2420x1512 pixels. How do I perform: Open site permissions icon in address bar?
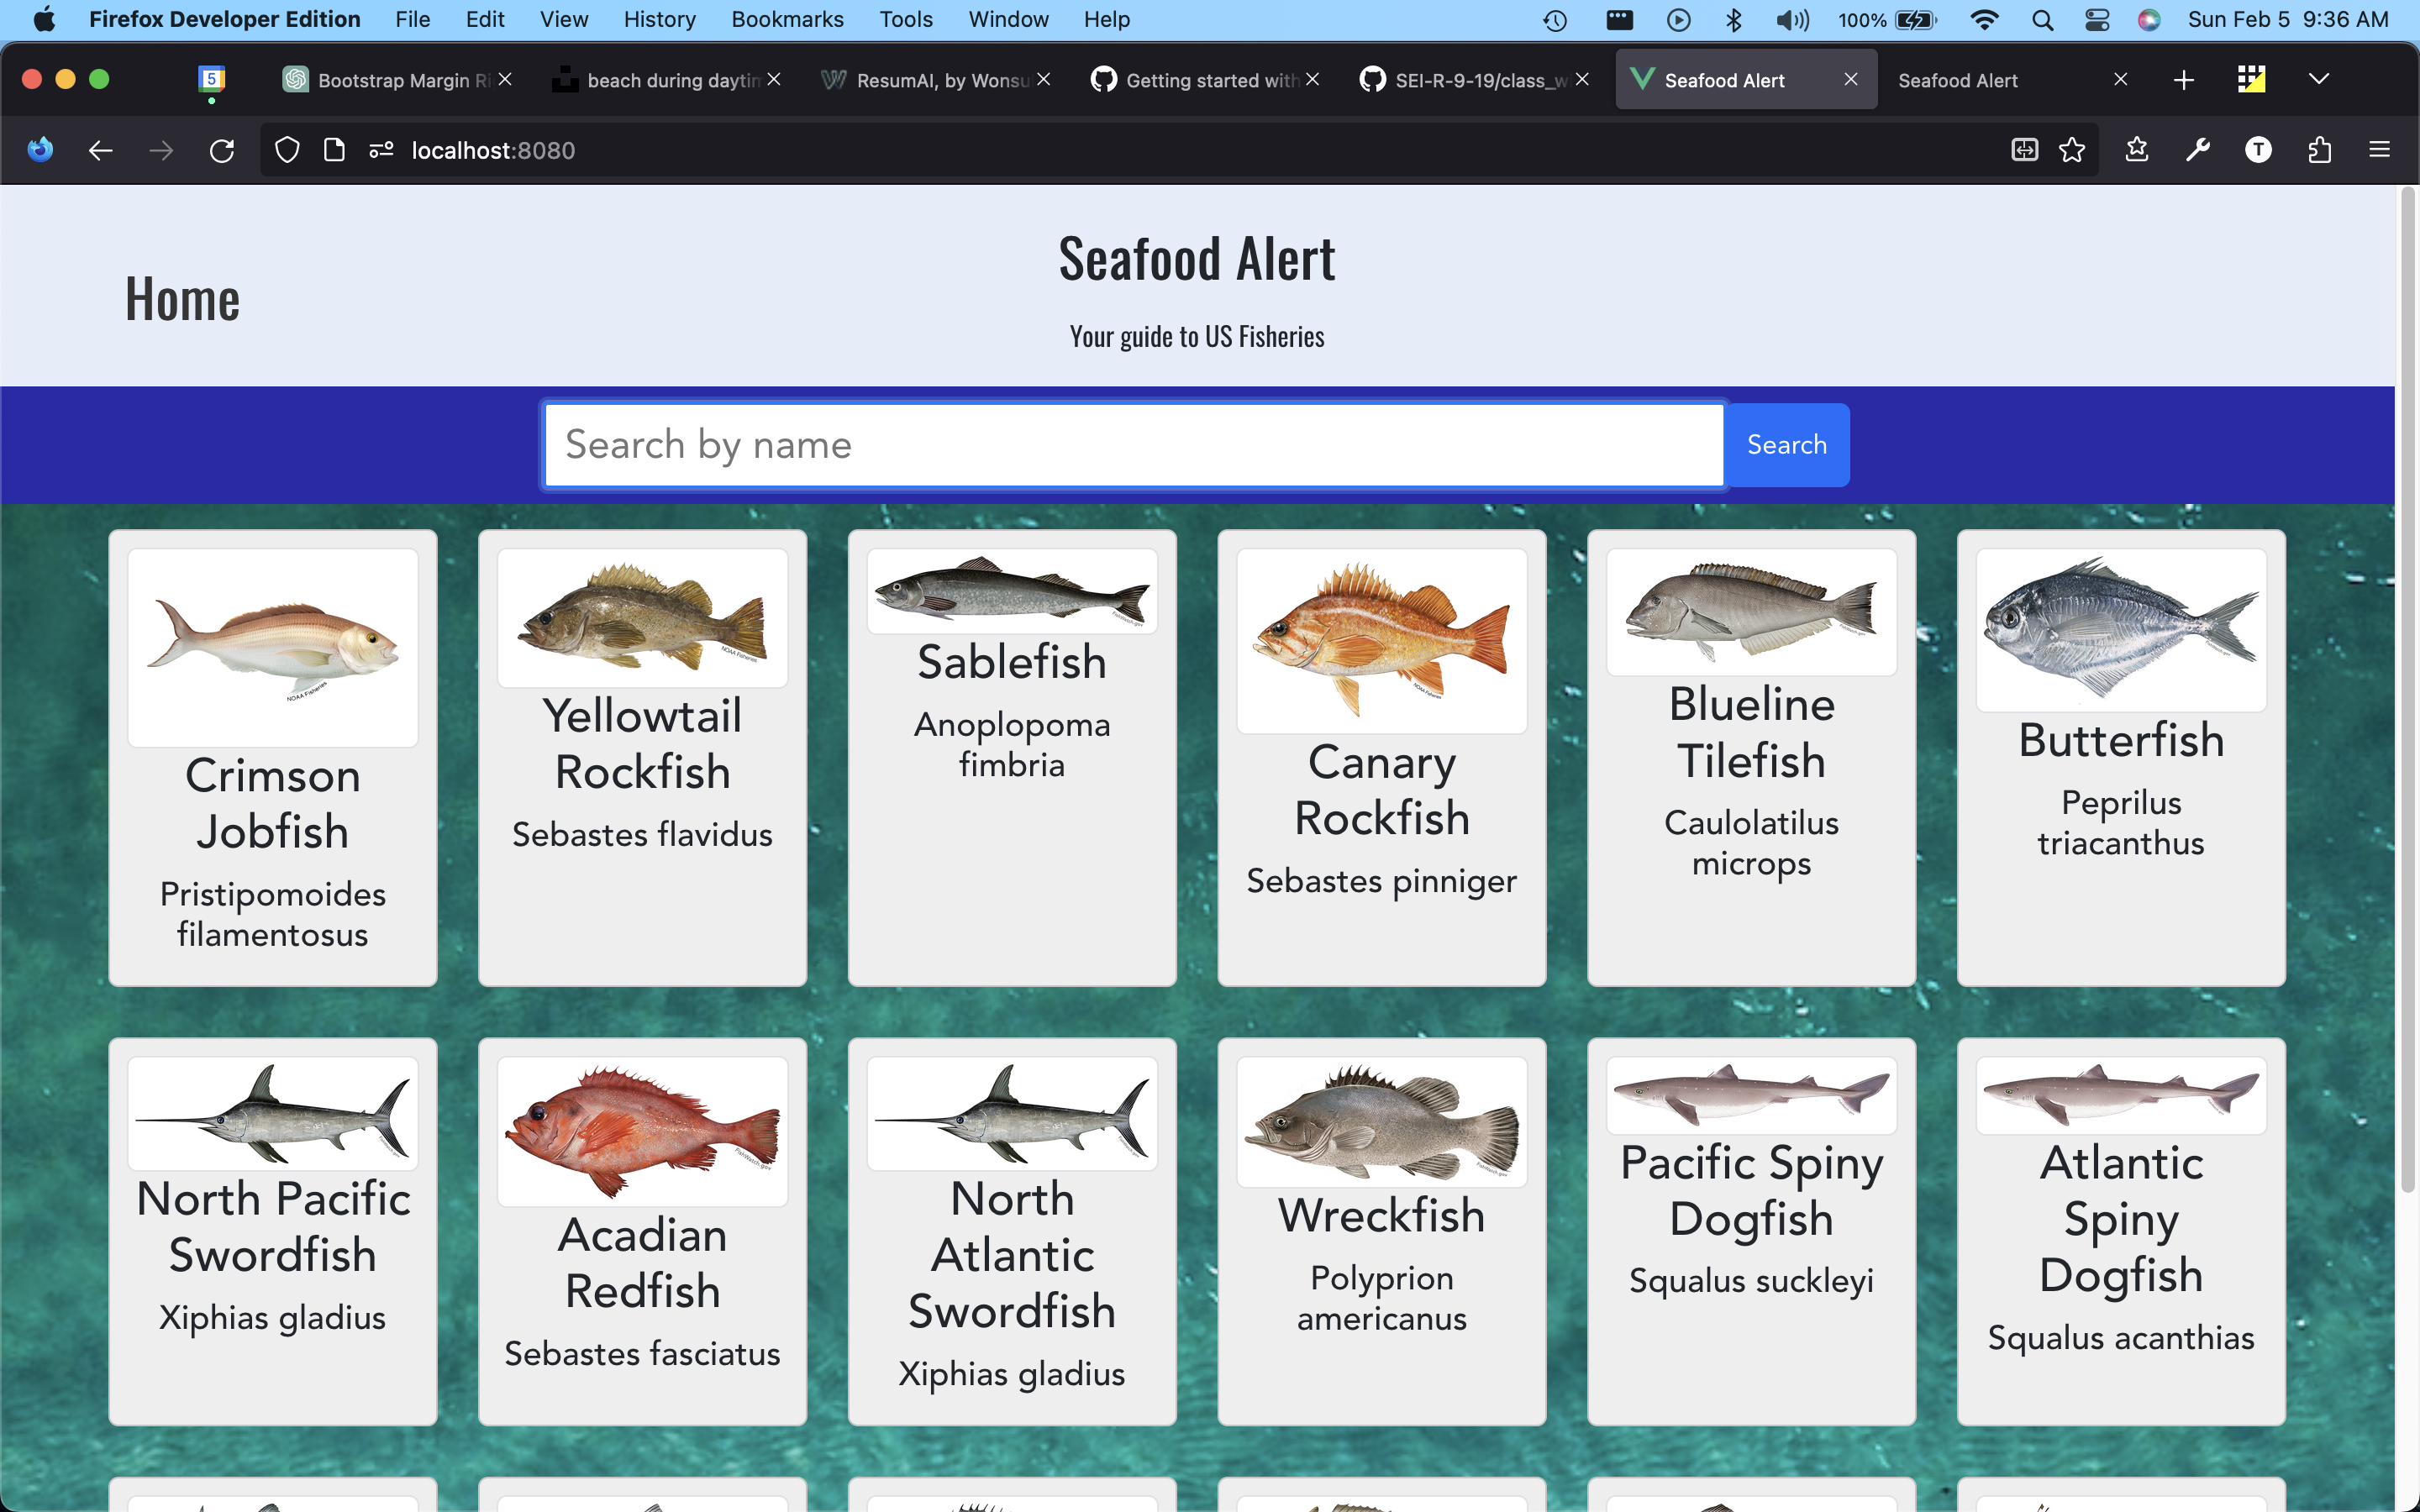click(381, 150)
